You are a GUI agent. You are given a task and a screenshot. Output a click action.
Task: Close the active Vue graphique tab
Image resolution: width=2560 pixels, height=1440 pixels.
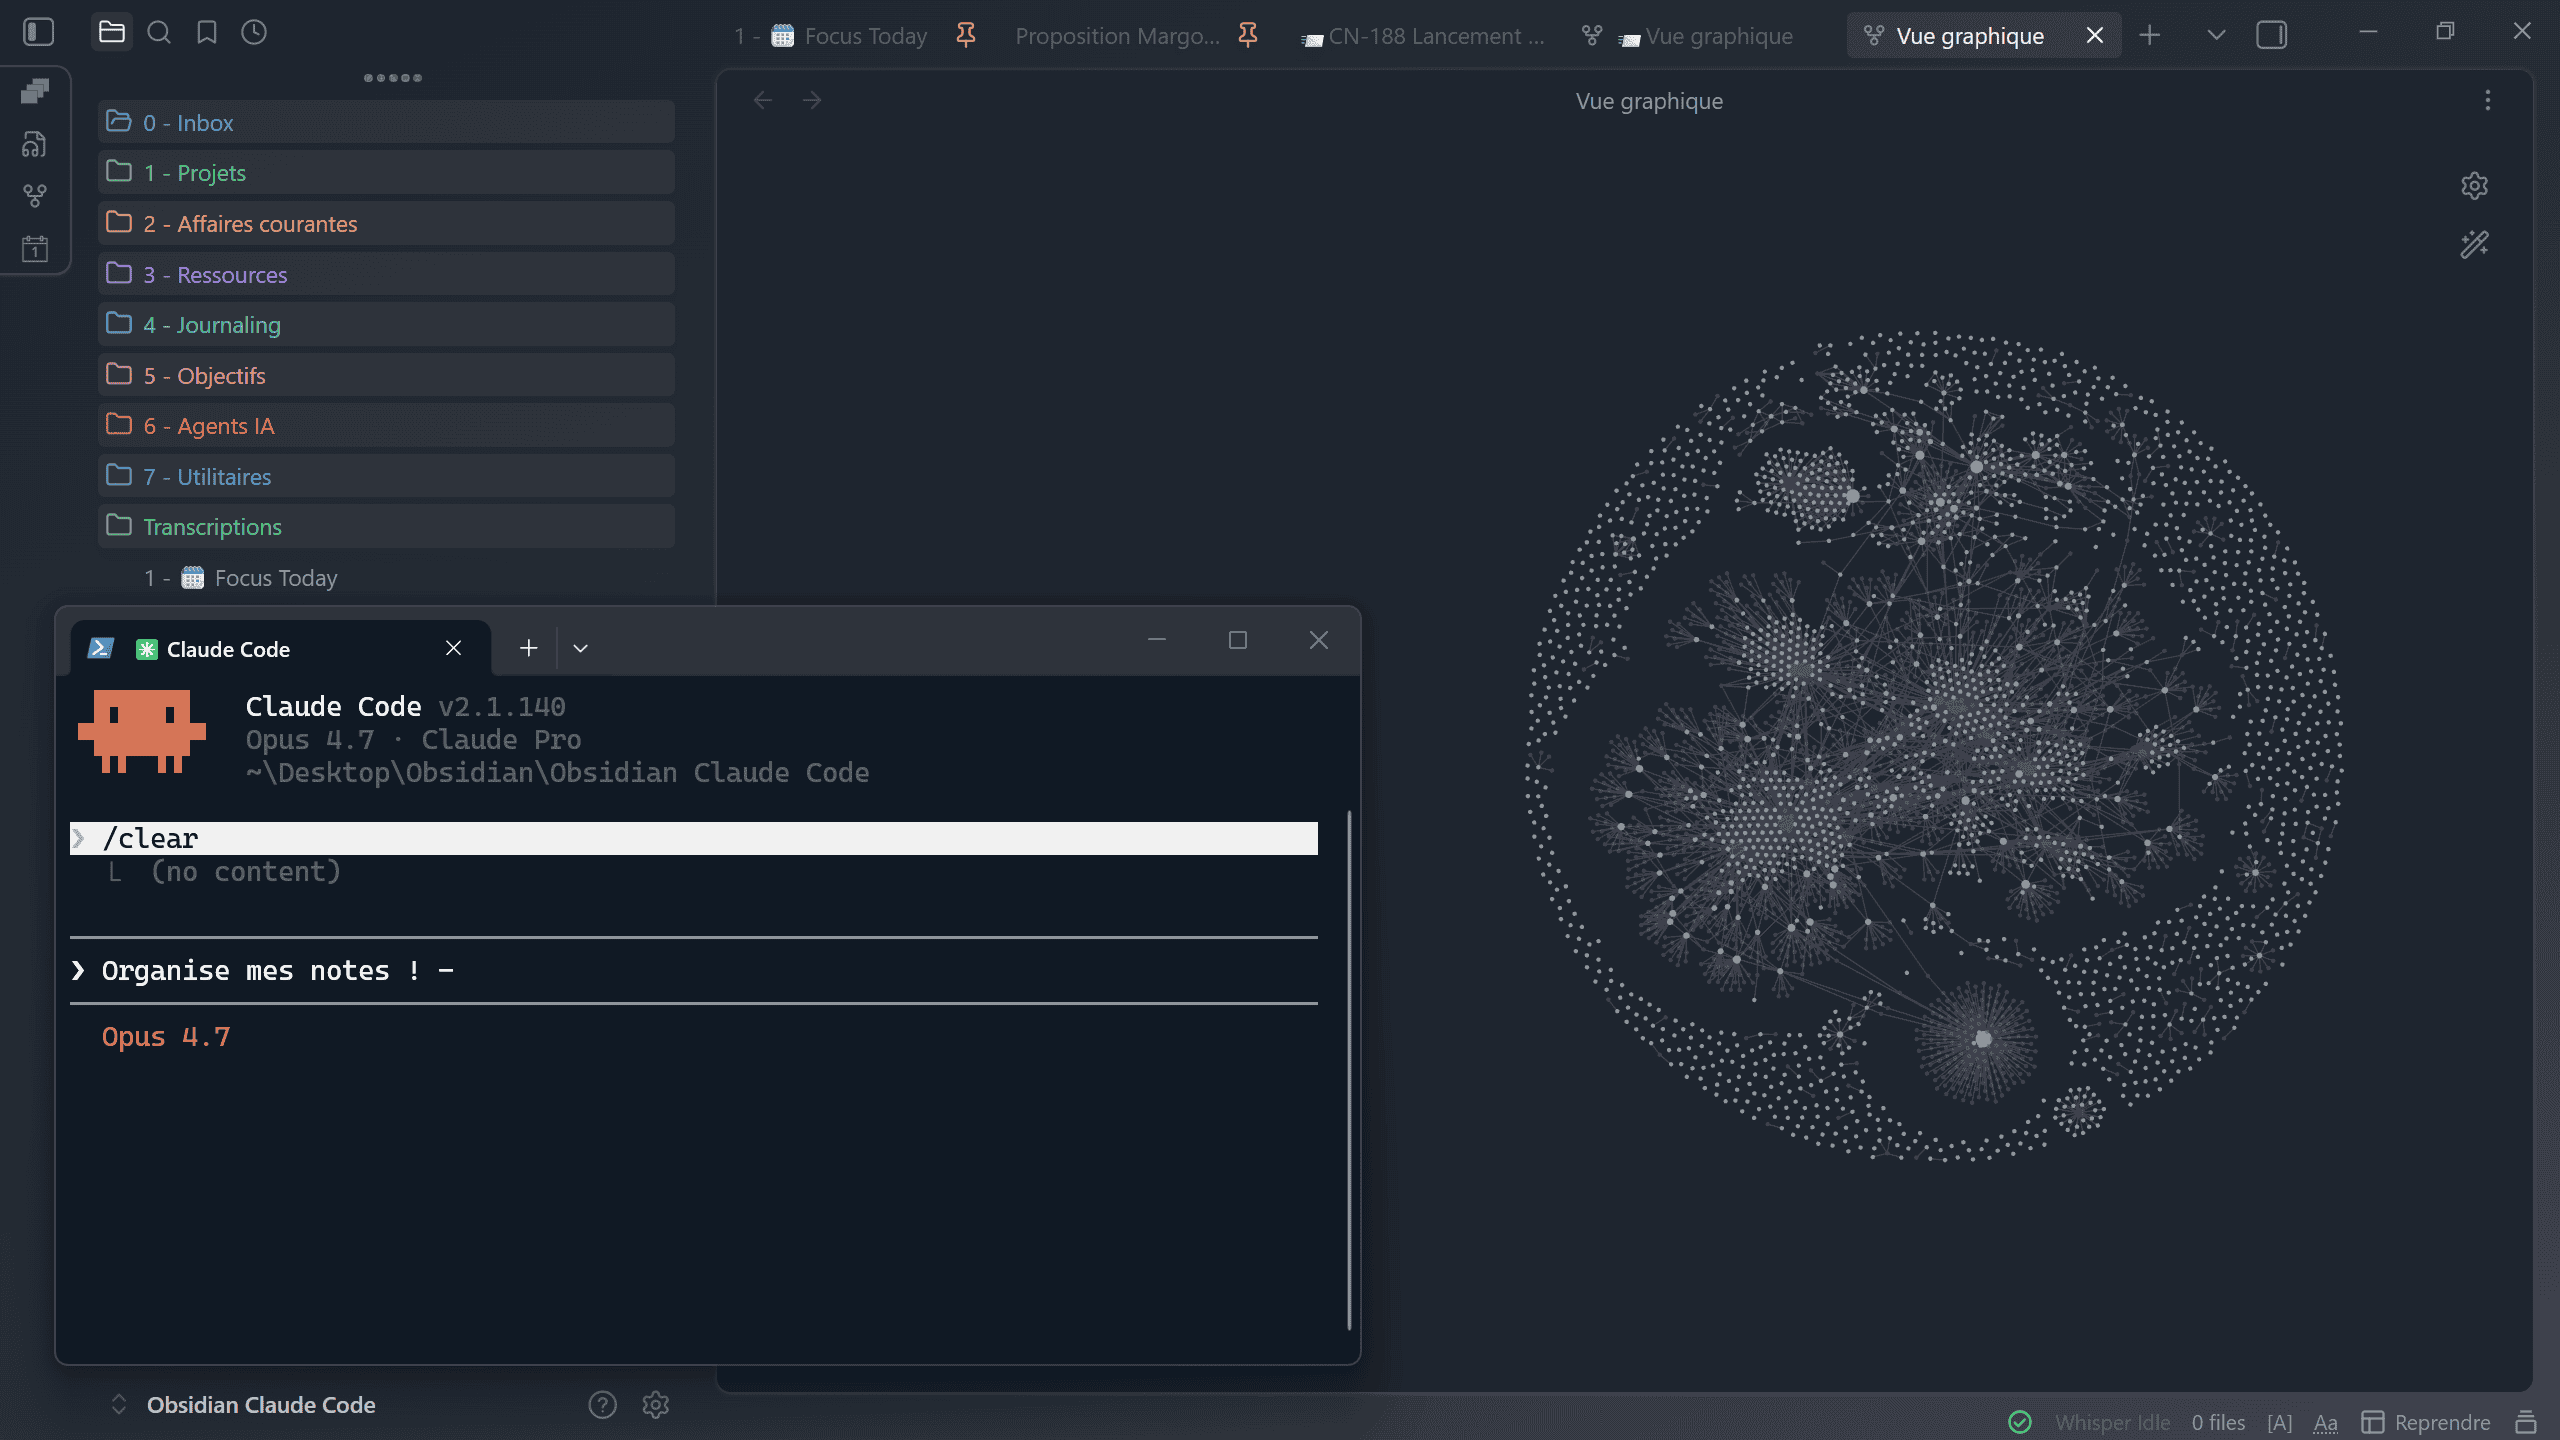2095,36
